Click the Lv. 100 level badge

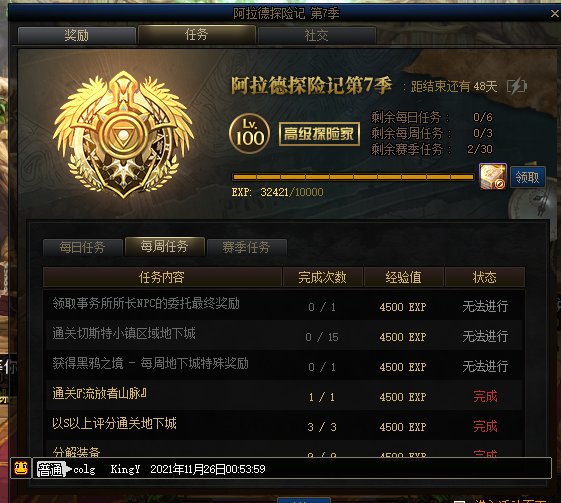point(249,133)
